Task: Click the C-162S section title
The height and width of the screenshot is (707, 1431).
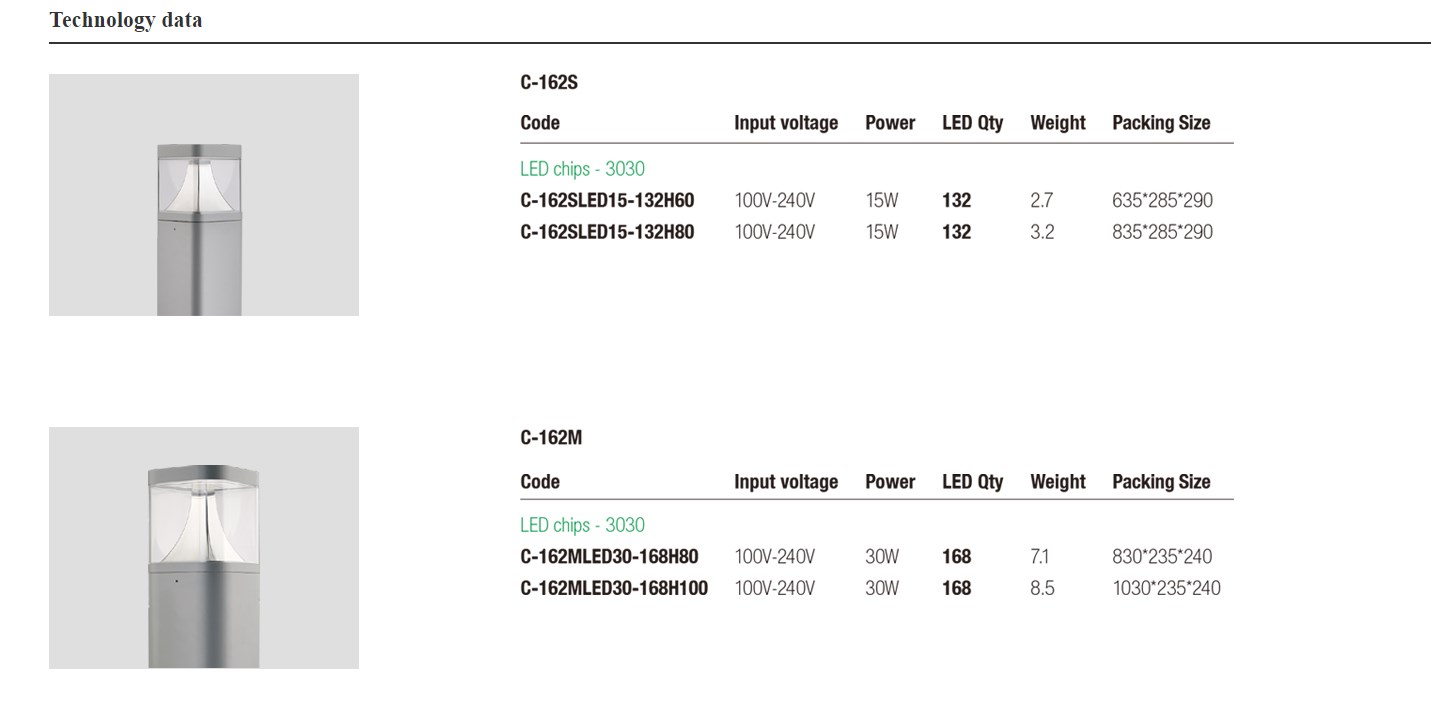Action: coord(549,83)
